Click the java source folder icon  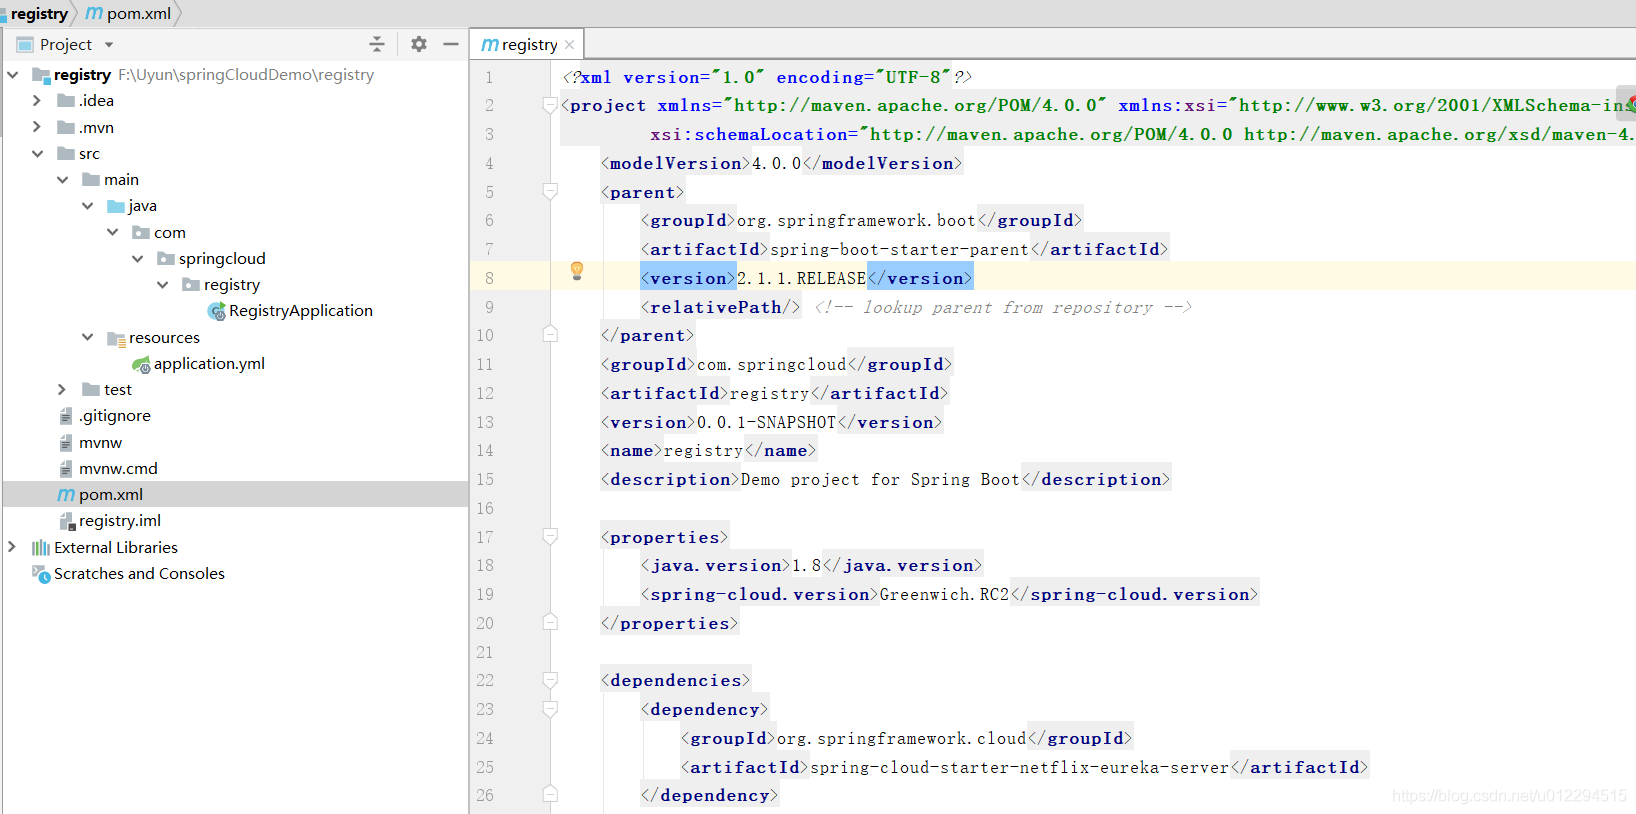click(116, 206)
